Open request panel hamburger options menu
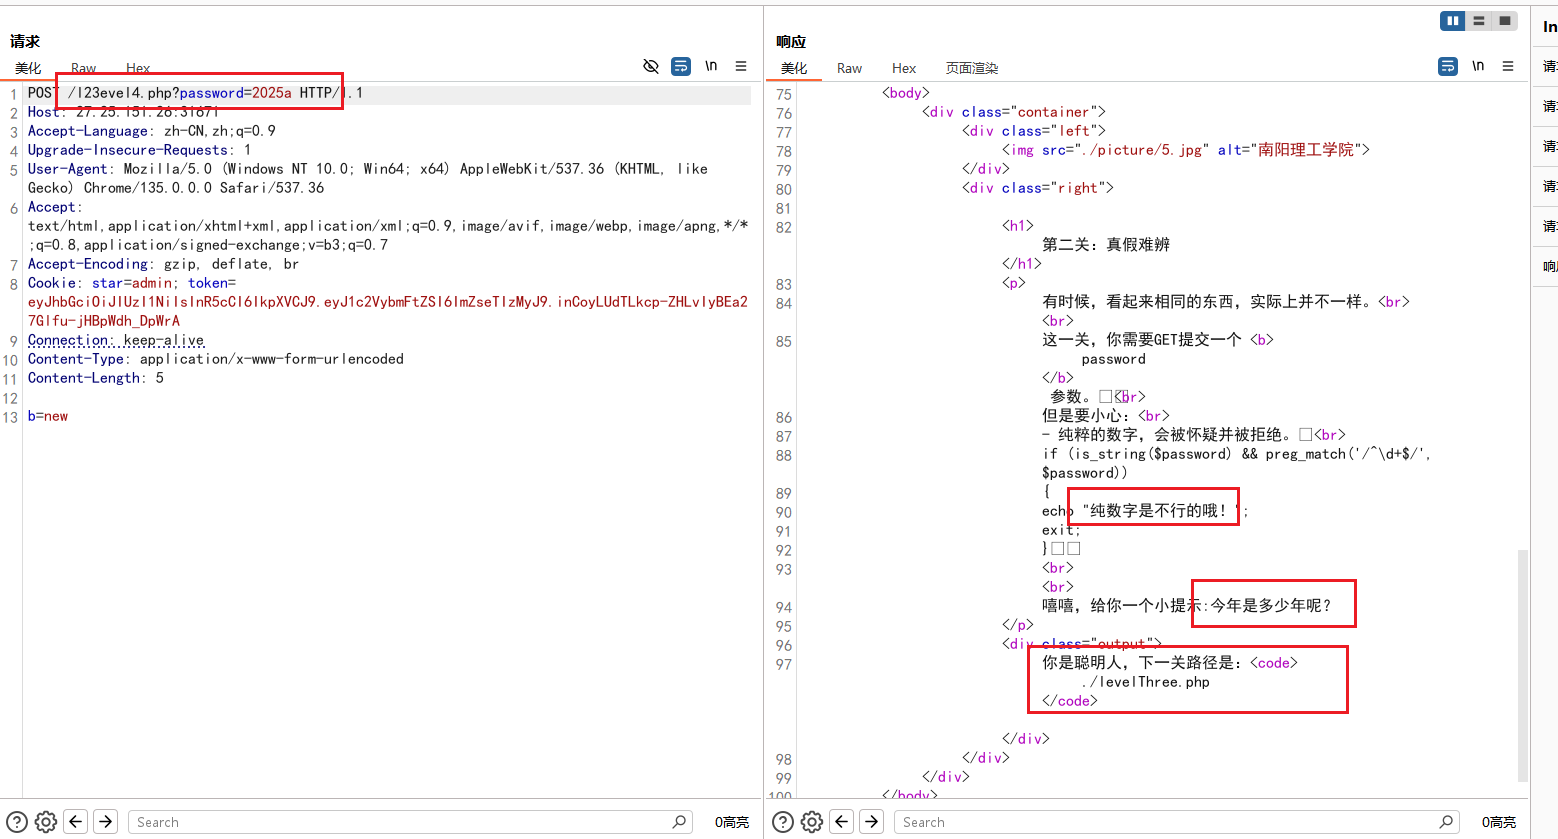Image resolution: width=1558 pixels, height=839 pixels. [741, 66]
